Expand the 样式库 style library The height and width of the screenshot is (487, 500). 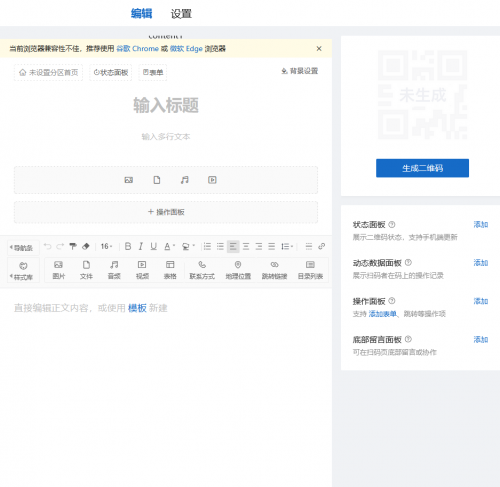pos(23,270)
